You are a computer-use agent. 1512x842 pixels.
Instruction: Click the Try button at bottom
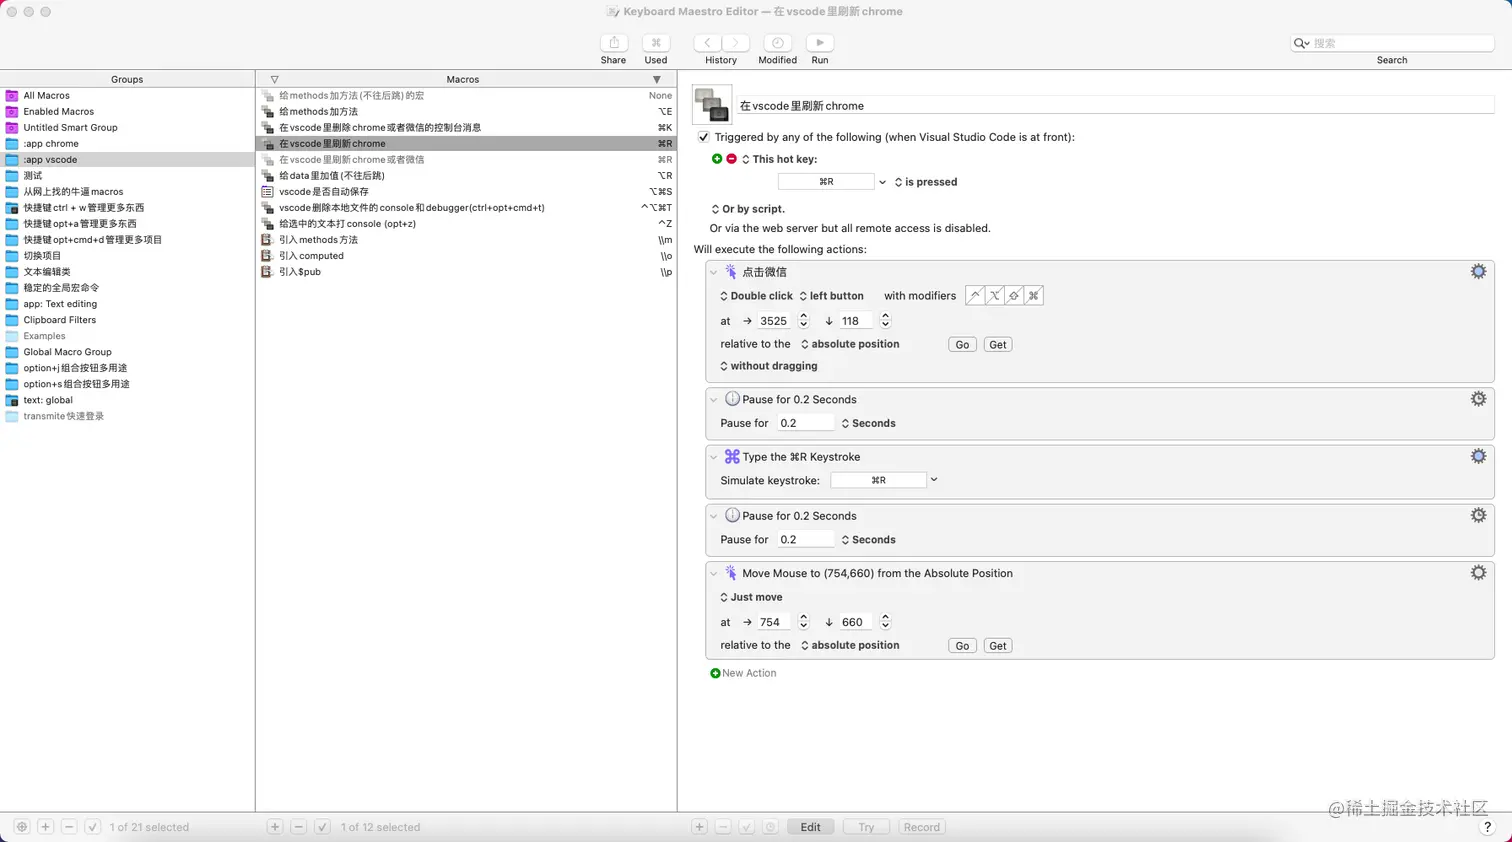(x=866, y=827)
